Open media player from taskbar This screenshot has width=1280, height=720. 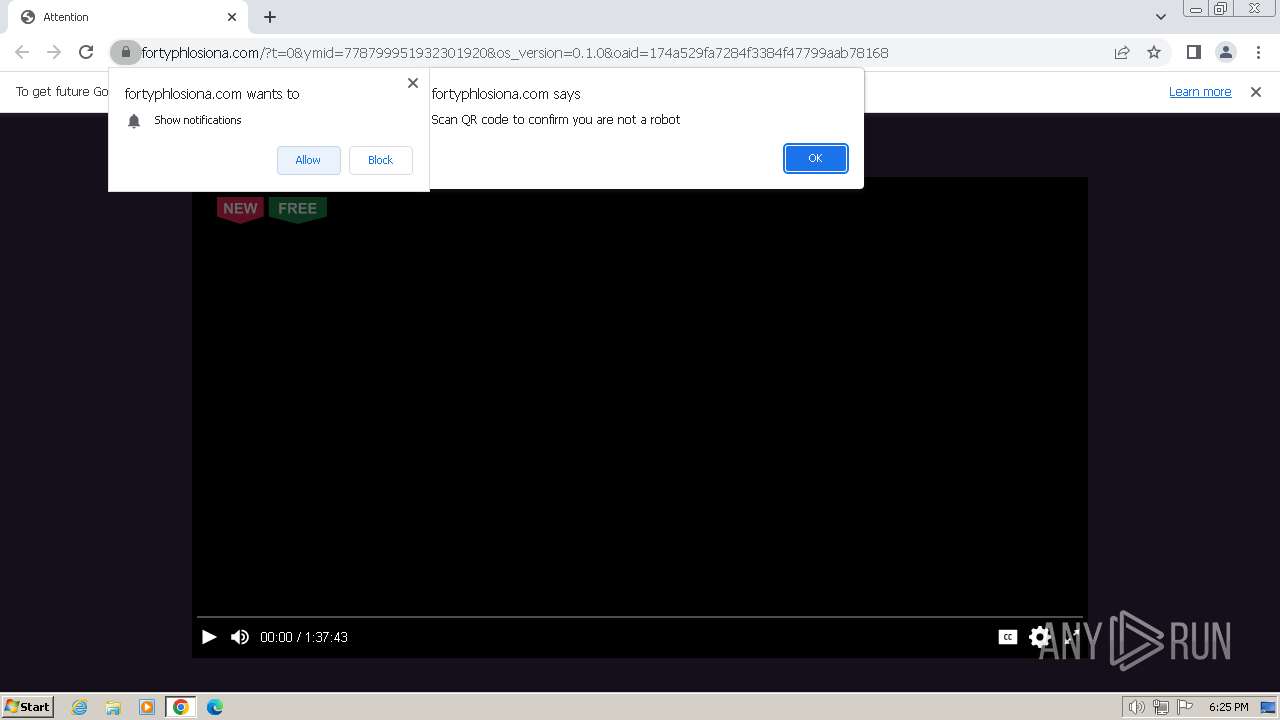coord(147,707)
